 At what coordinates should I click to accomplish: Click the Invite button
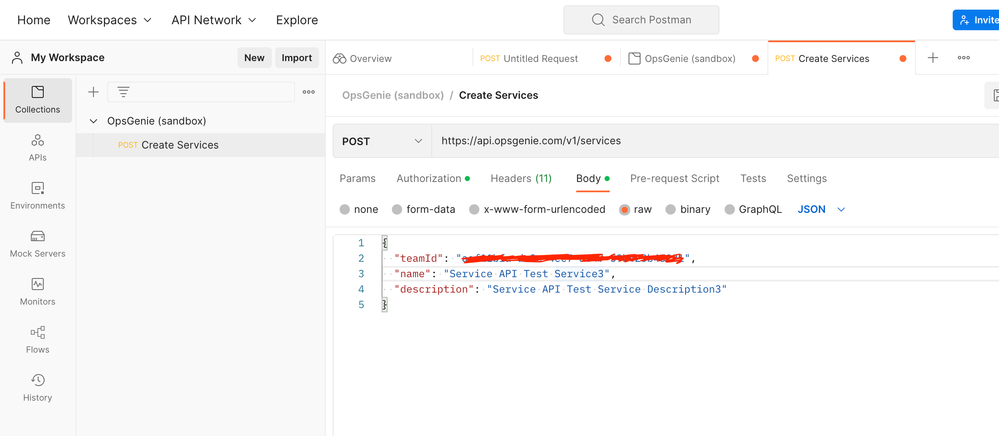[x=976, y=20]
